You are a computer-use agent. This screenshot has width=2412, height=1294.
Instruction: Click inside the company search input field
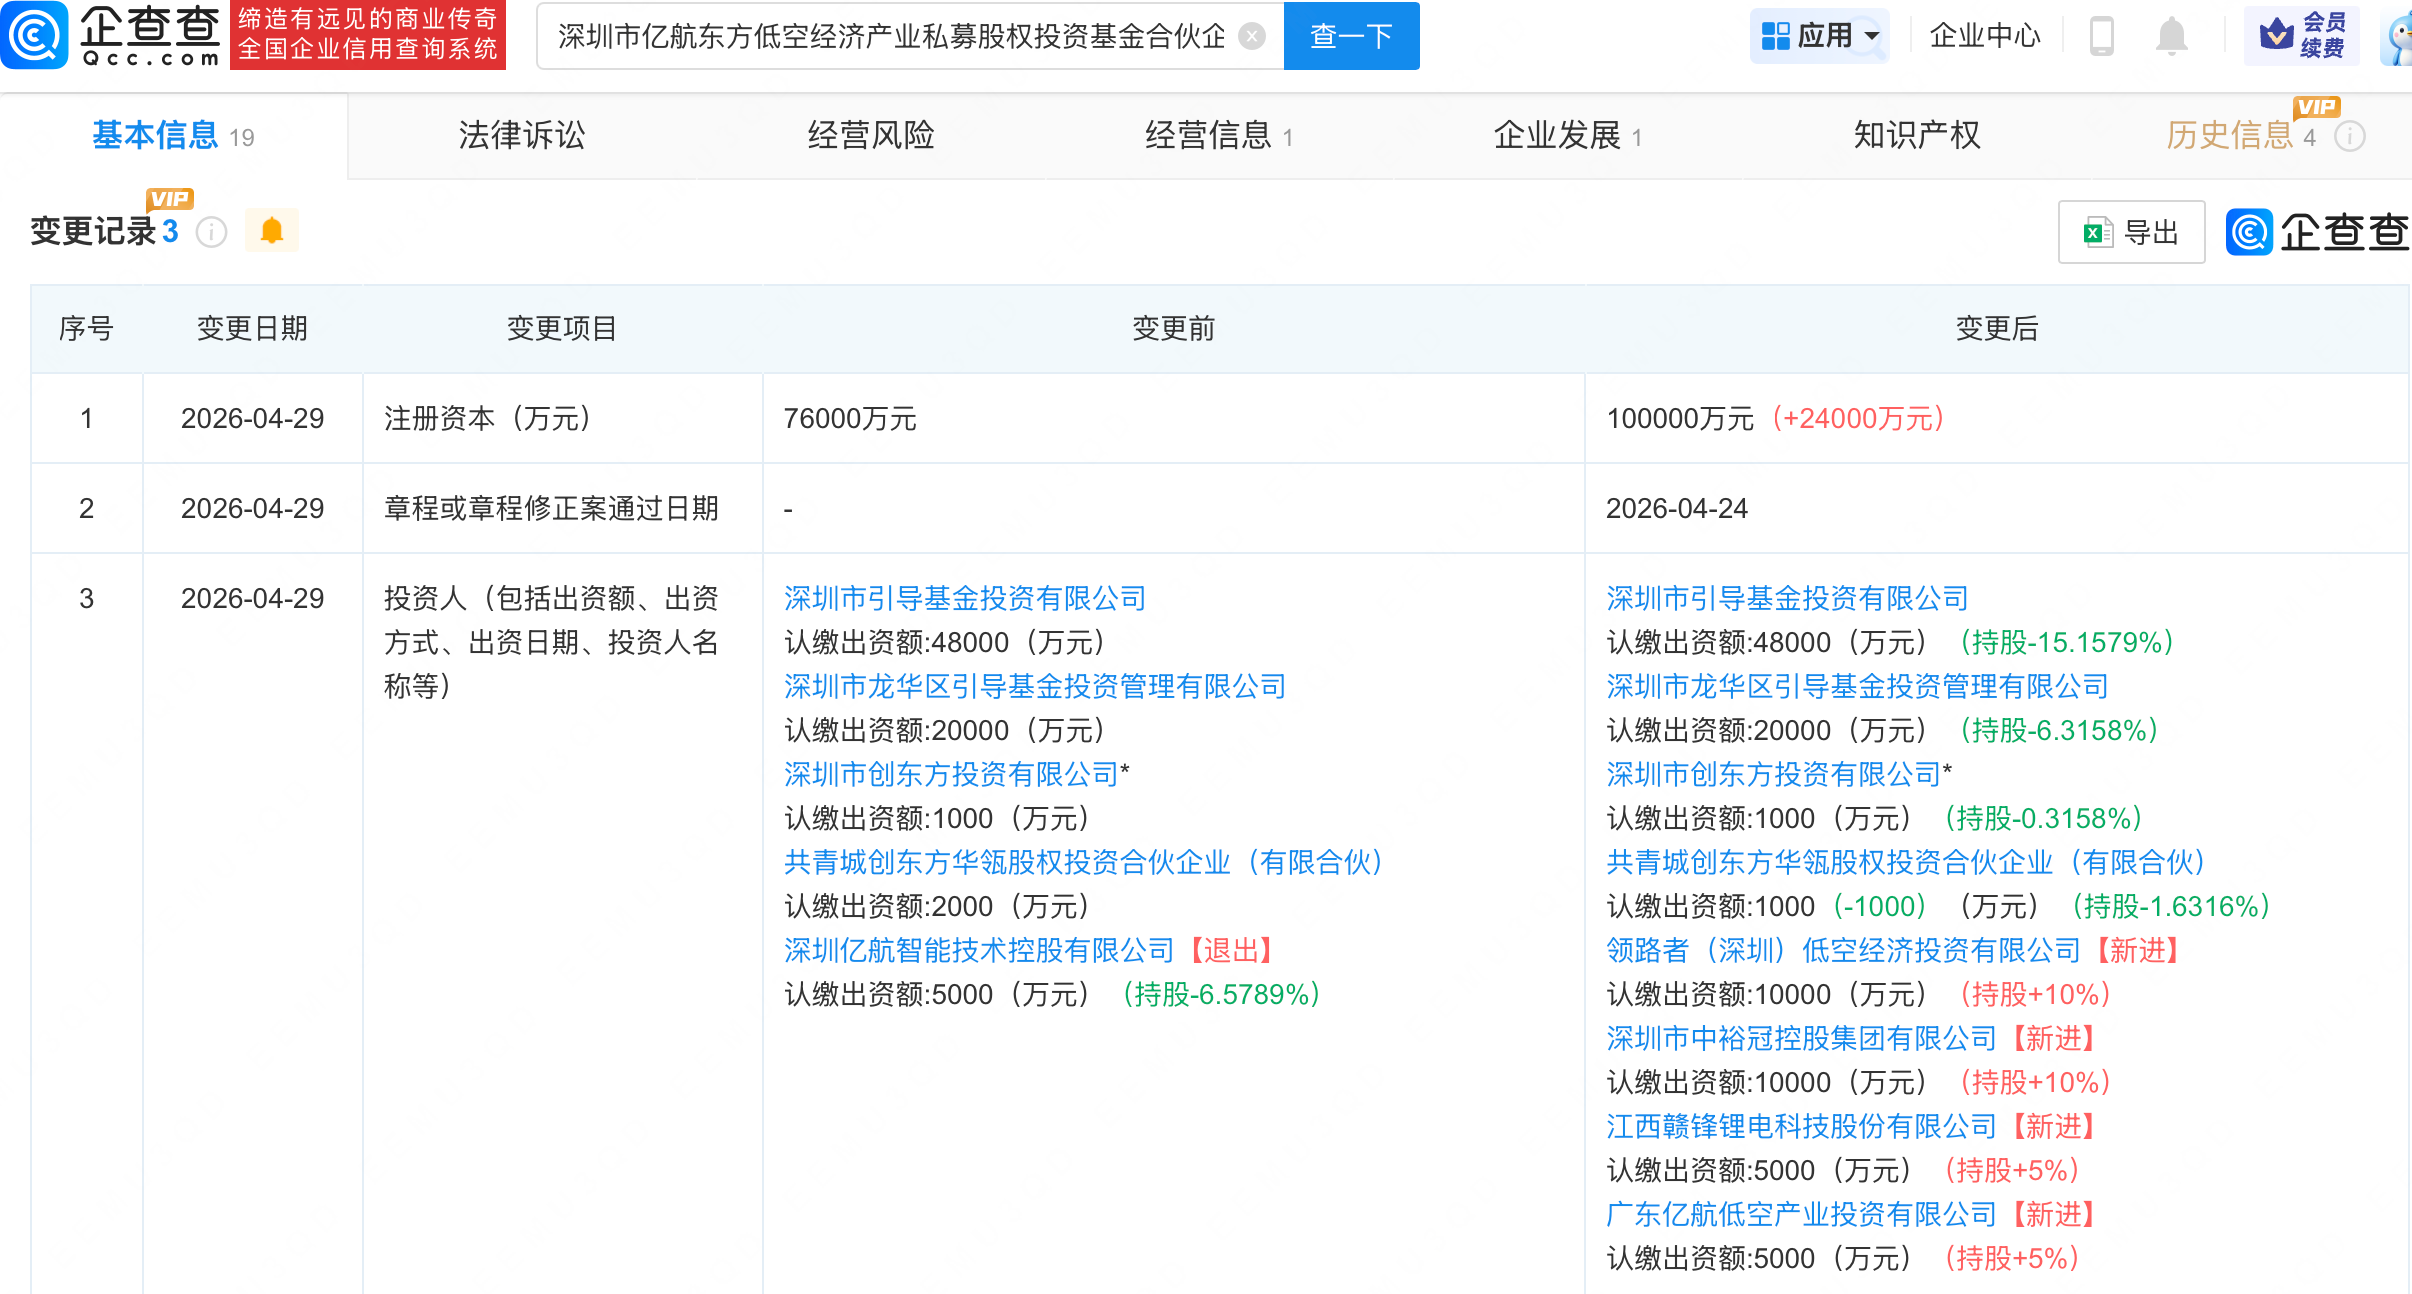point(890,37)
